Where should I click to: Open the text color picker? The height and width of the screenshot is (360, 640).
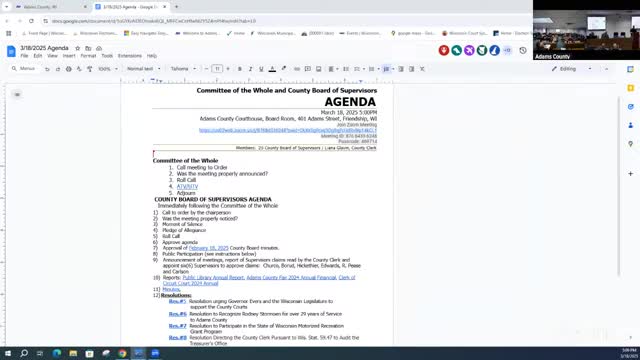pyautogui.click(x=272, y=69)
